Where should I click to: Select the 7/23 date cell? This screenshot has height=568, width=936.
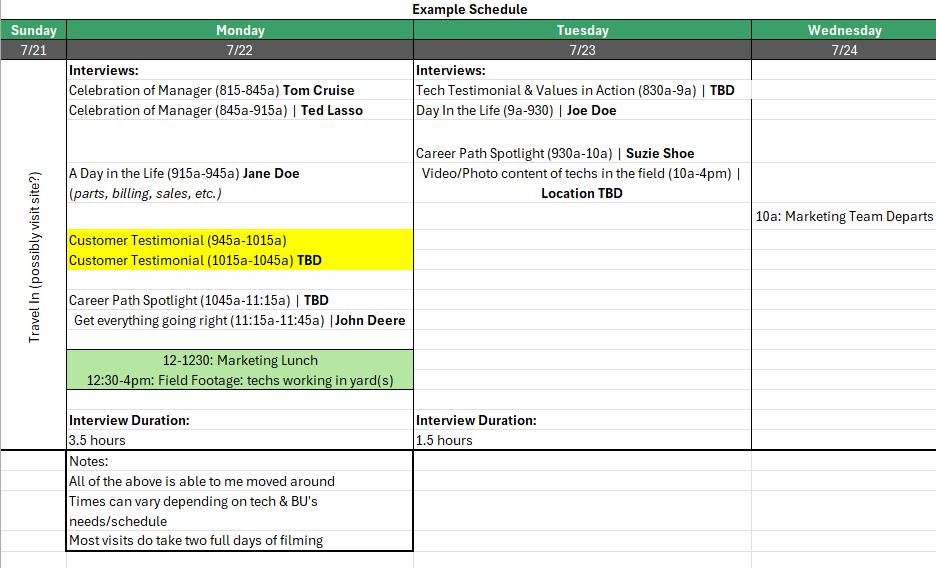pyautogui.click(x=582, y=50)
